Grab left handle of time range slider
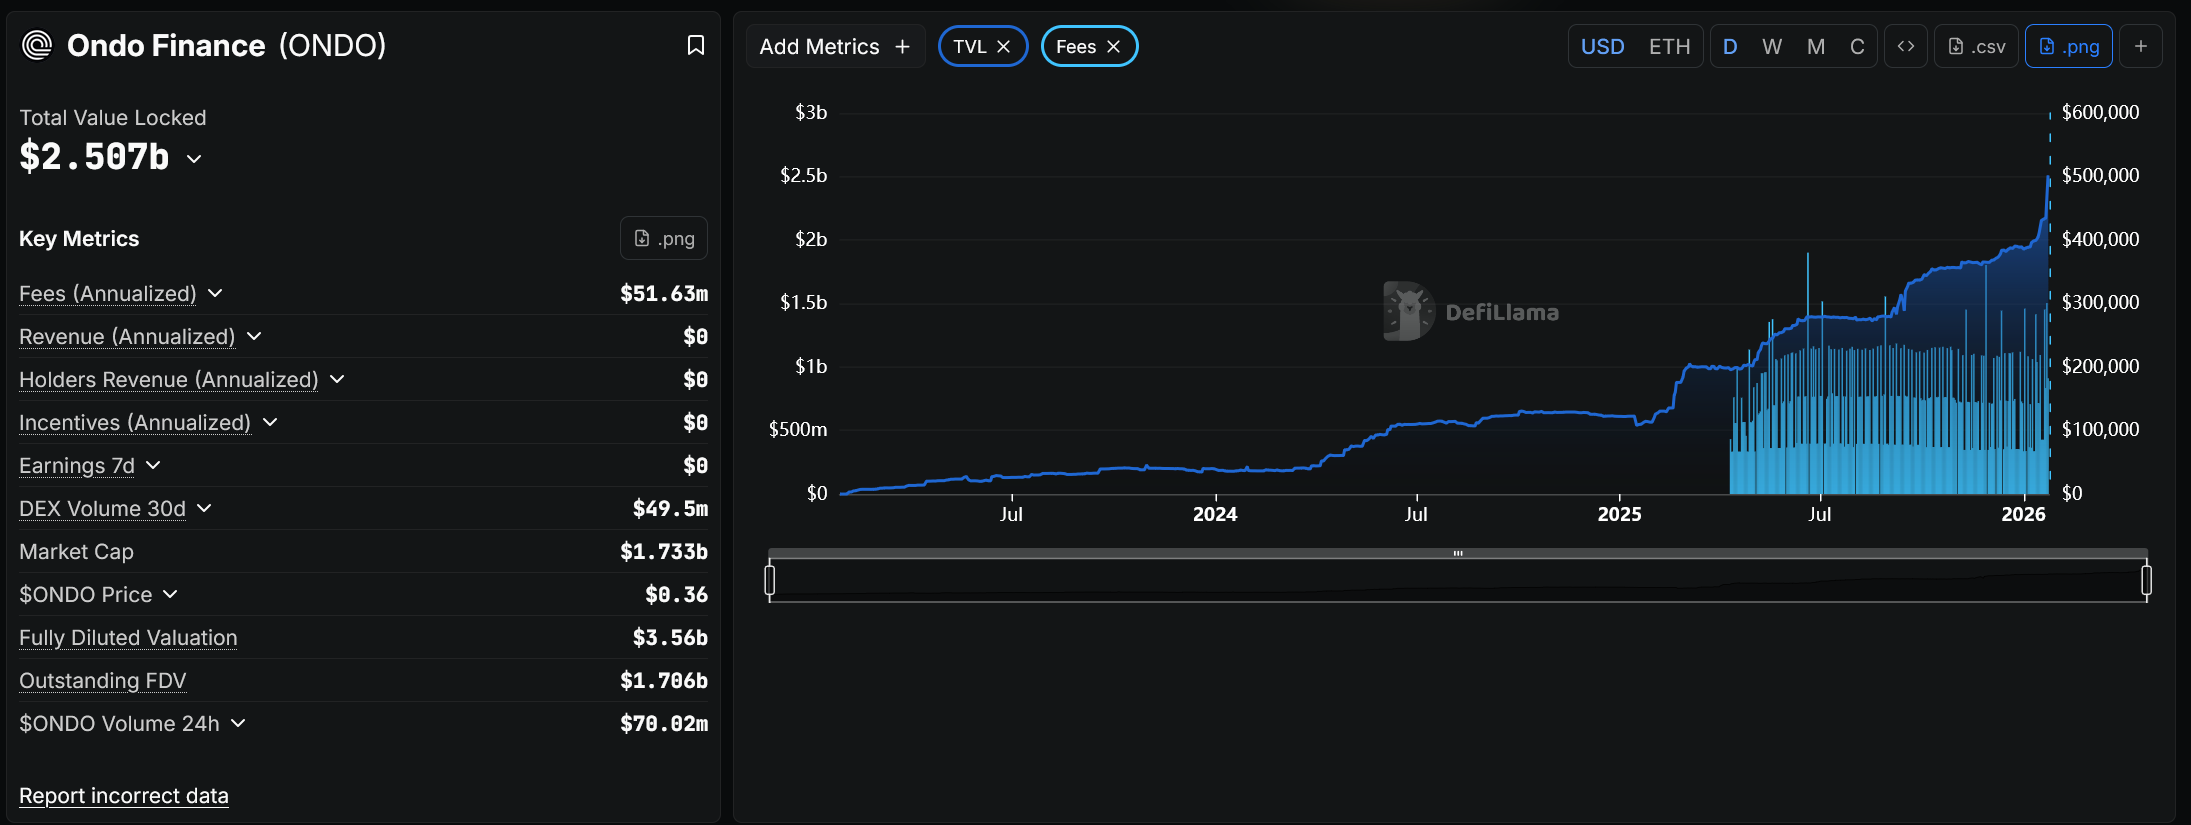2191x825 pixels. tap(769, 580)
